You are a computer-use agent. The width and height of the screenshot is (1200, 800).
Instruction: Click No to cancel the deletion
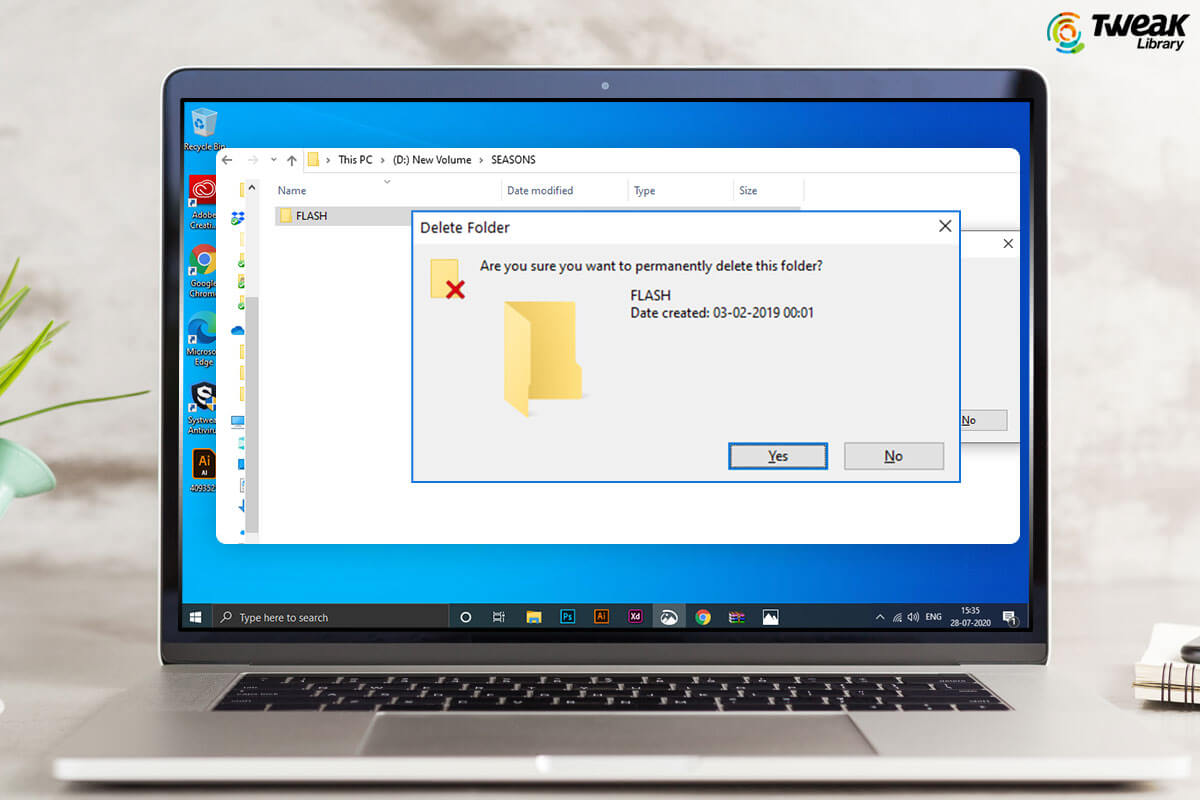(x=893, y=455)
